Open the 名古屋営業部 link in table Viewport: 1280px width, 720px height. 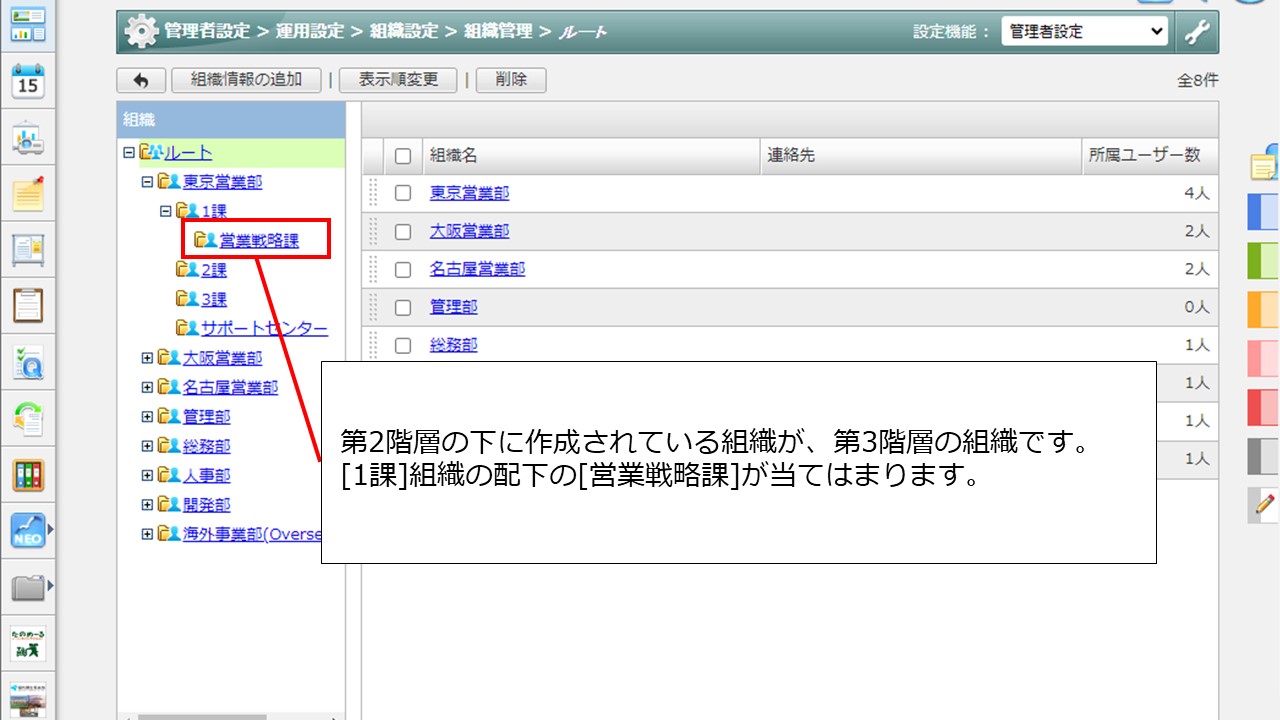(477, 269)
